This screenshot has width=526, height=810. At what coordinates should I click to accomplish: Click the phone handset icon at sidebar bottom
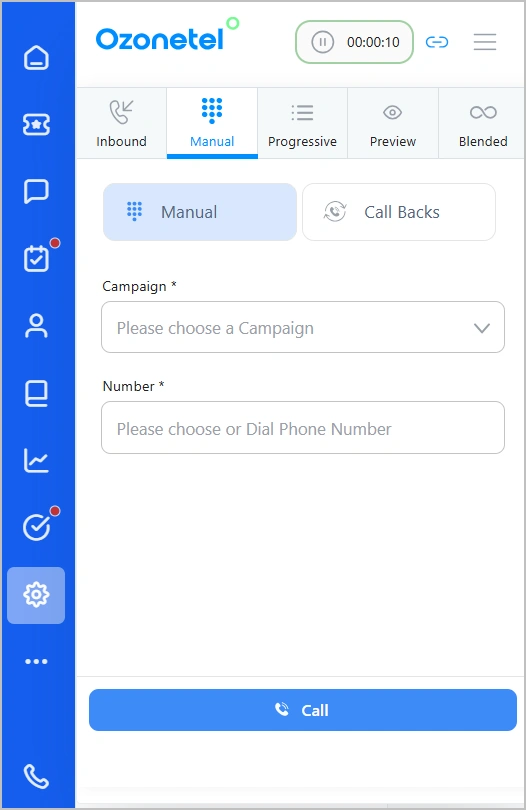pyautogui.click(x=36, y=776)
